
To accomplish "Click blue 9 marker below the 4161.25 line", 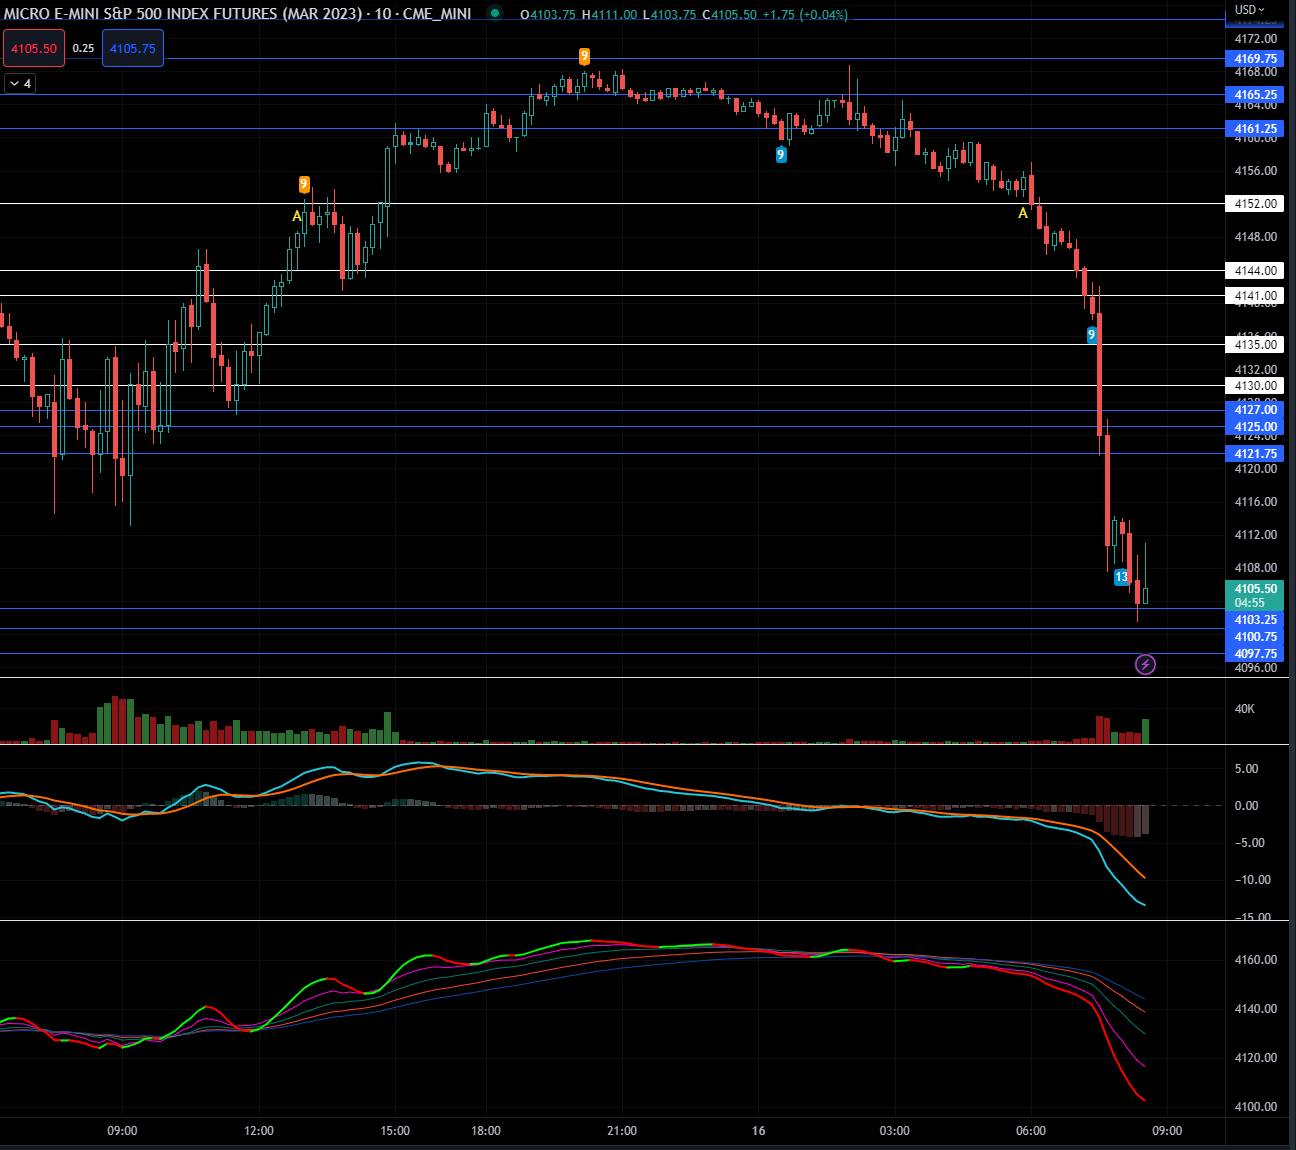I will 781,155.
